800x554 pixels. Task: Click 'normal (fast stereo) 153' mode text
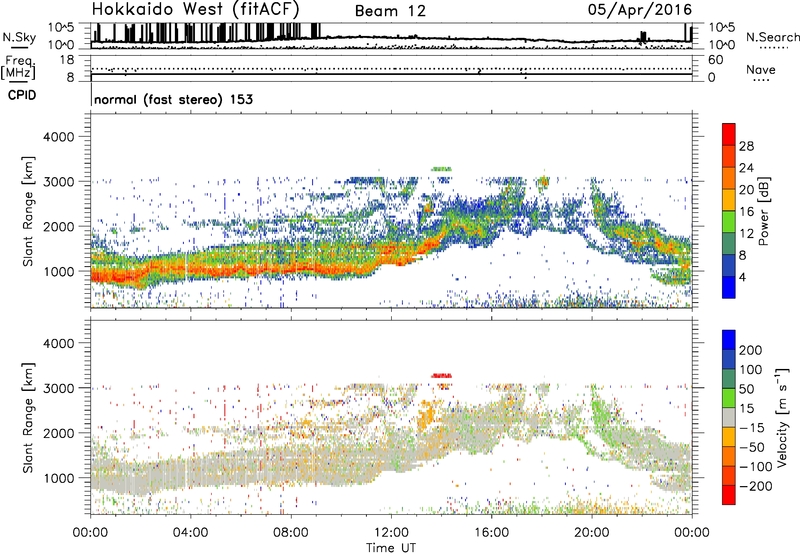pyautogui.click(x=173, y=99)
